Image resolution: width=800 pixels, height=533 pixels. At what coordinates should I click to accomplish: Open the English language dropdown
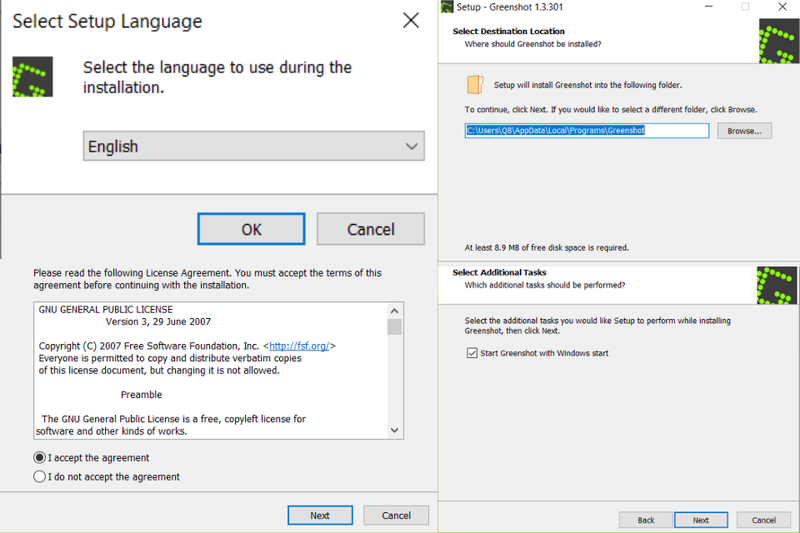254,146
